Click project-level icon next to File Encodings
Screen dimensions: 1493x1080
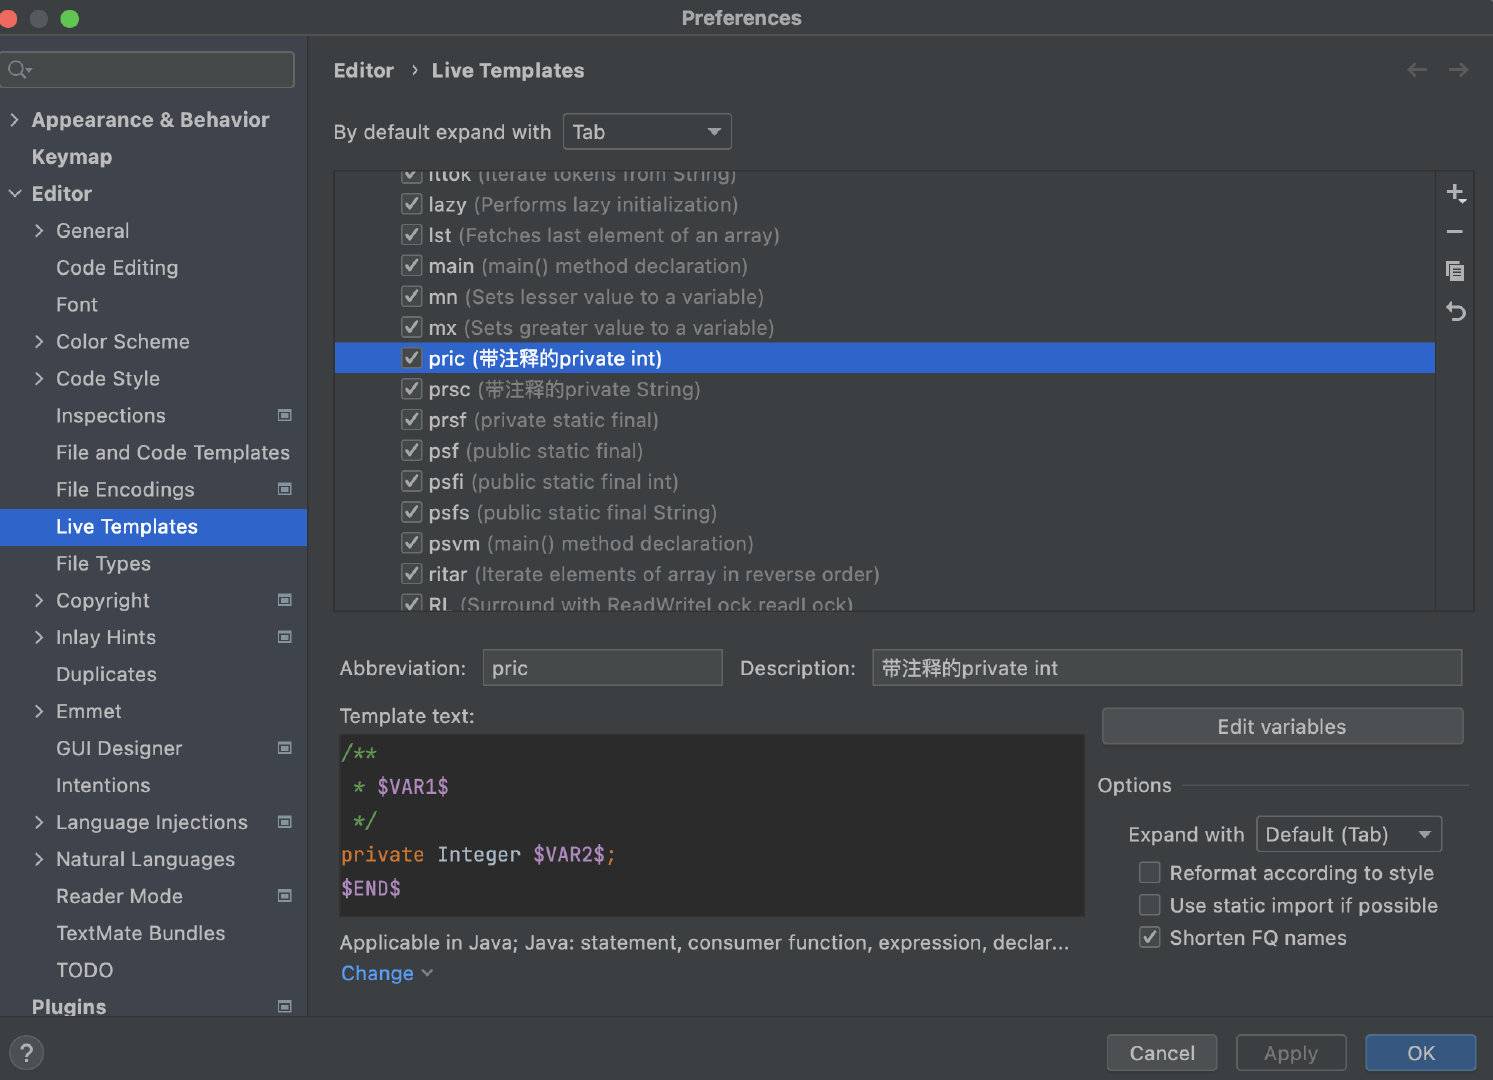pyautogui.click(x=285, y=489)
